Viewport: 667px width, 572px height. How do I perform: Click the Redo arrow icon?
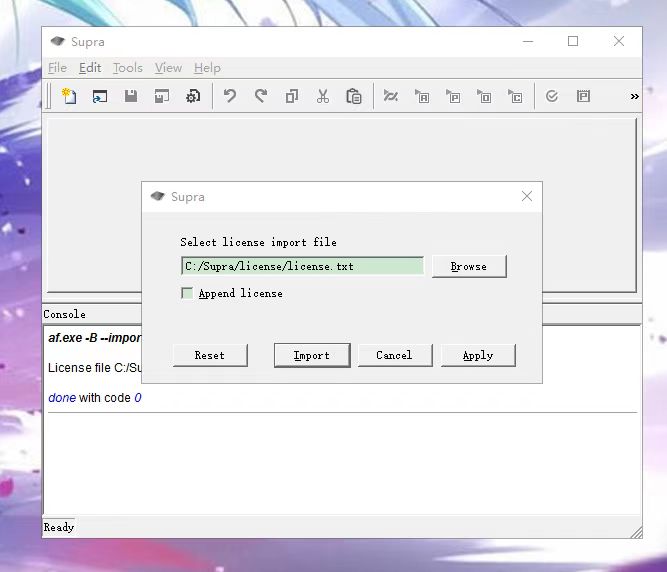coord(261,96)
